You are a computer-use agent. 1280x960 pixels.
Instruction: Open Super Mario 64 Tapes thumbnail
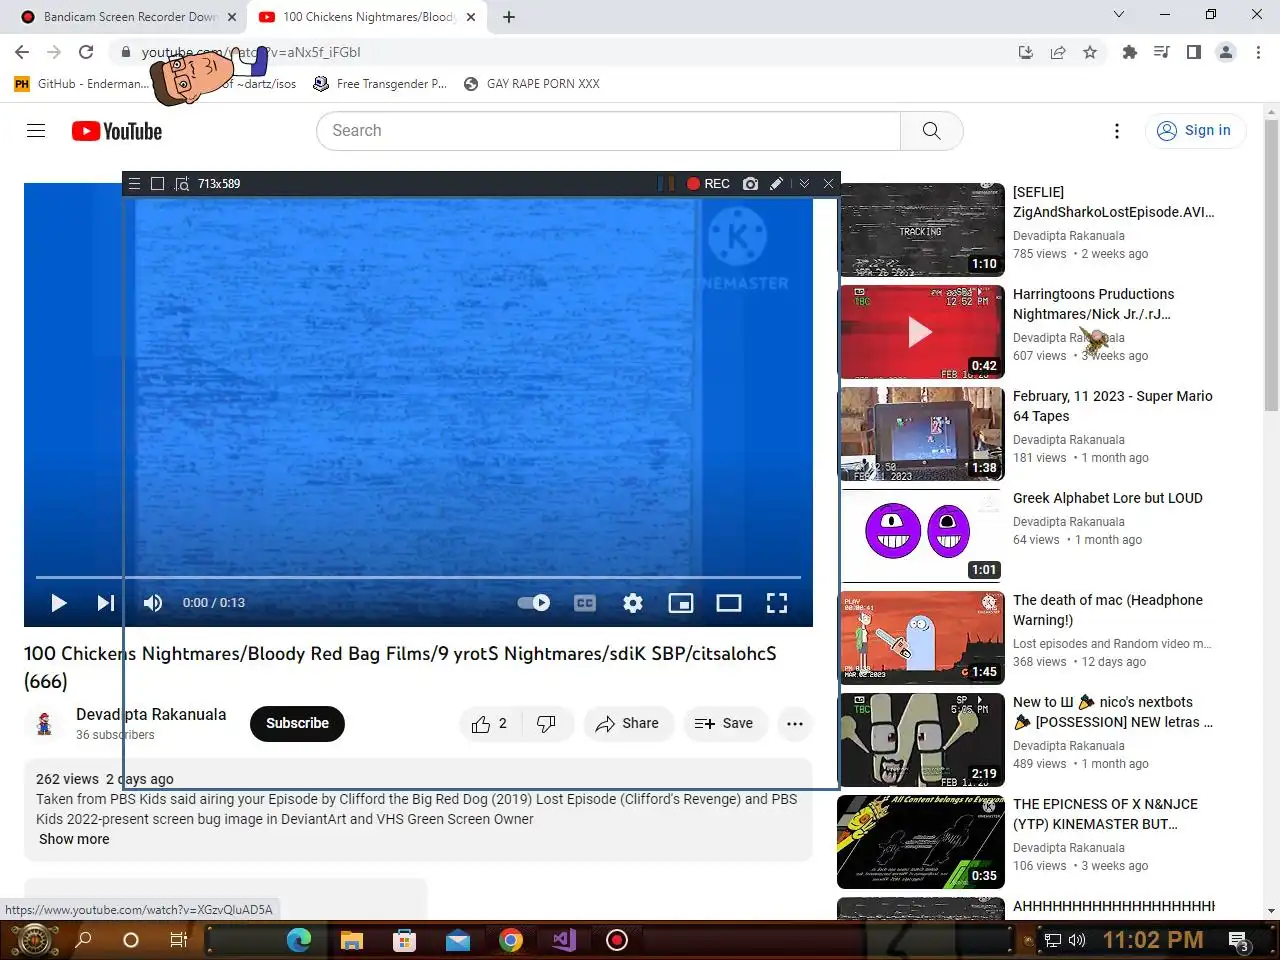pos(921,434)
